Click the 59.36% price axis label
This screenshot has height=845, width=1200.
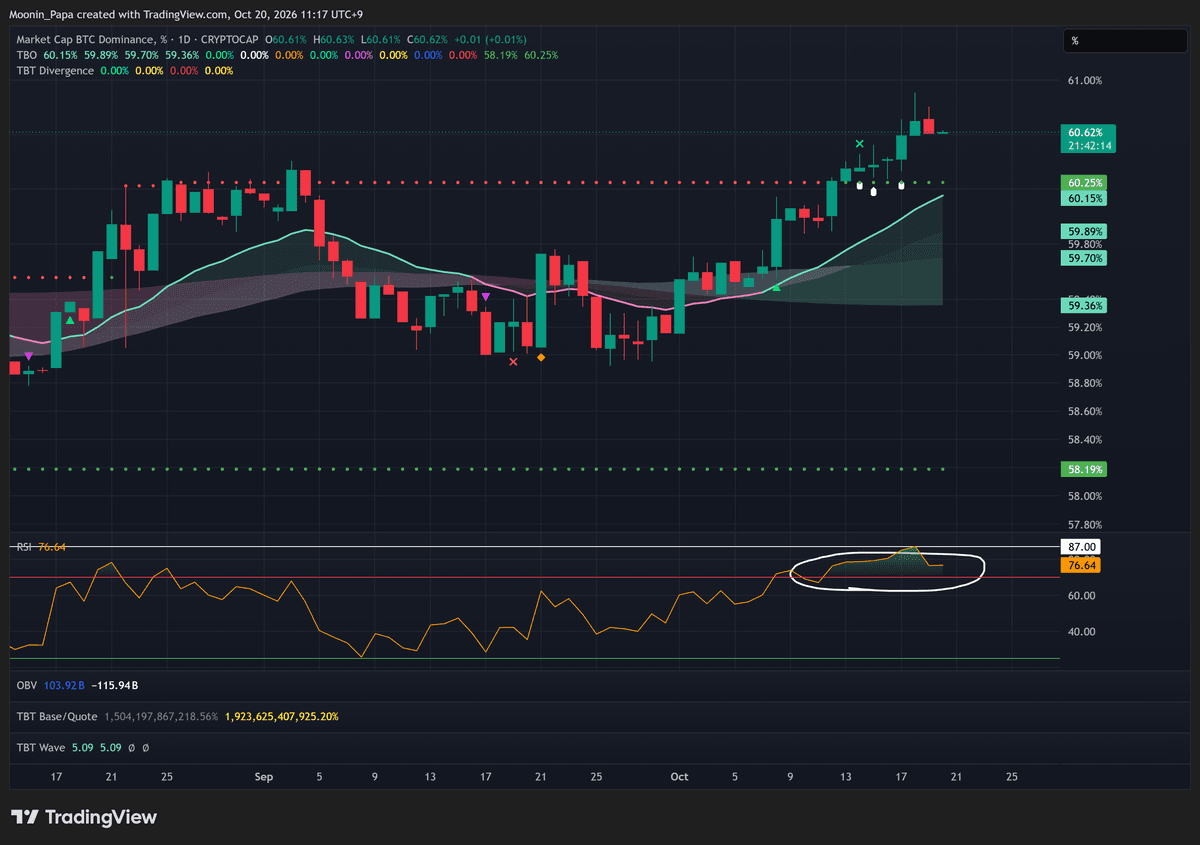click(1085, 305)
